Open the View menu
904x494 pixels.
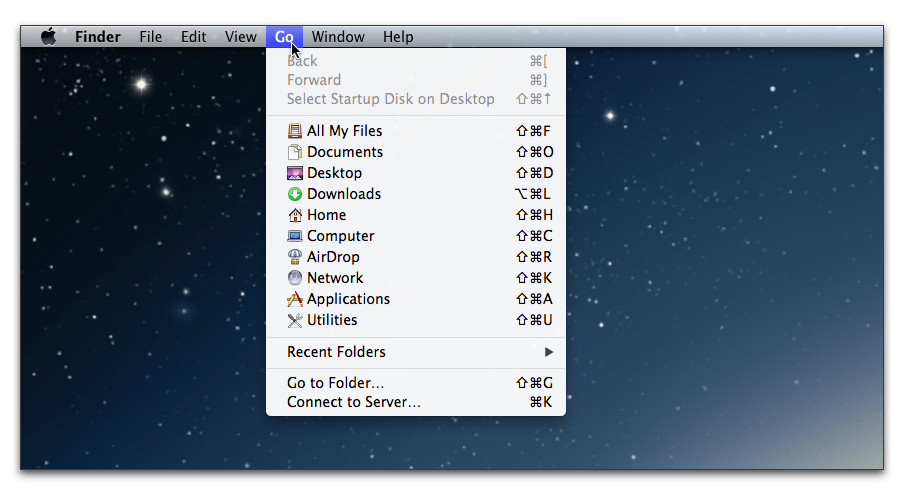[240, 37]
